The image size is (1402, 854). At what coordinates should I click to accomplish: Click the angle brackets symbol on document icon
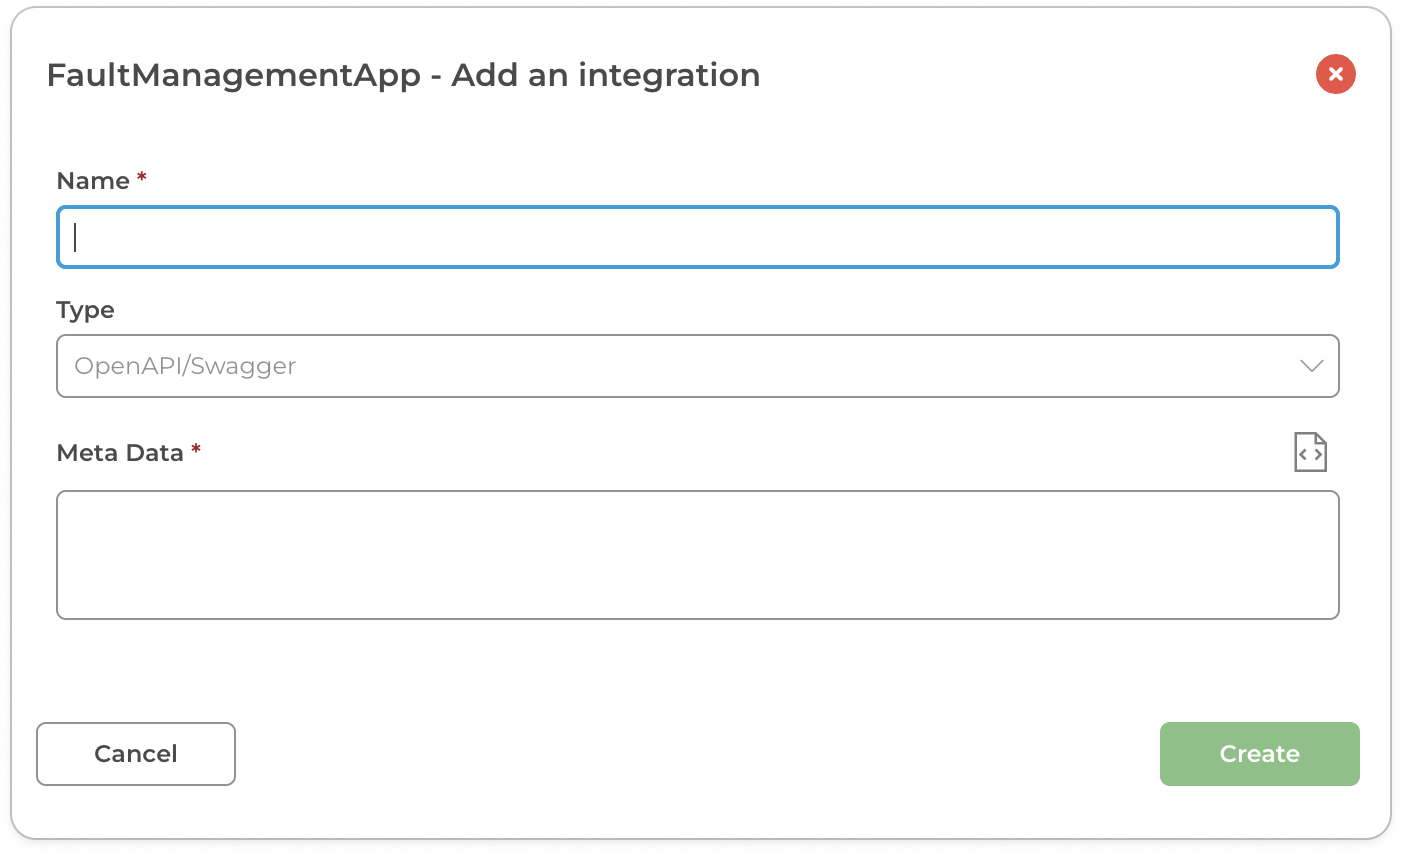[1310, 455]
